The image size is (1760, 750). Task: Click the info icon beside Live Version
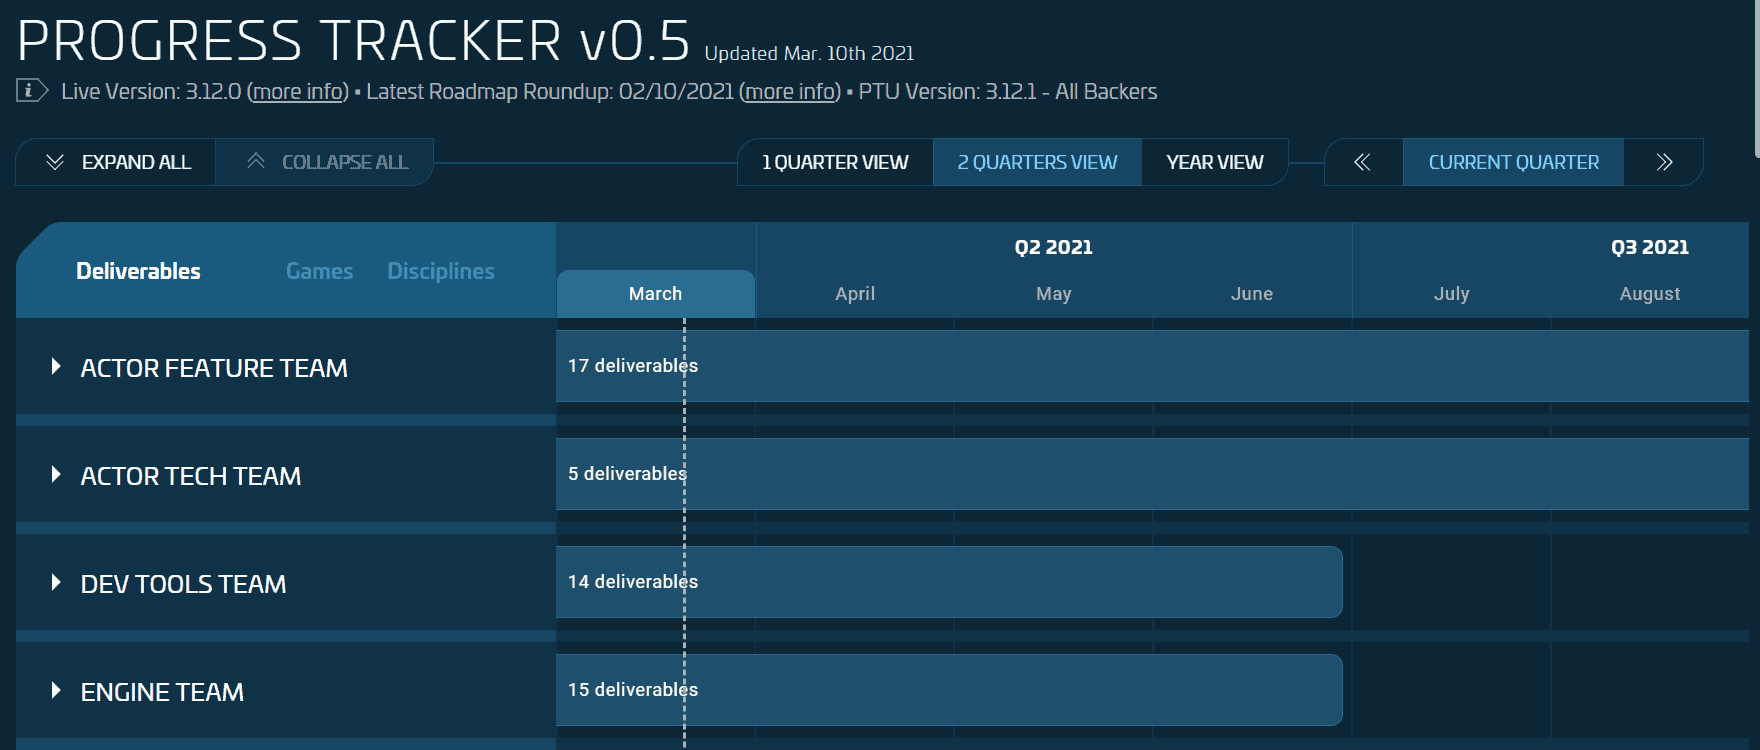coord(31,91)
